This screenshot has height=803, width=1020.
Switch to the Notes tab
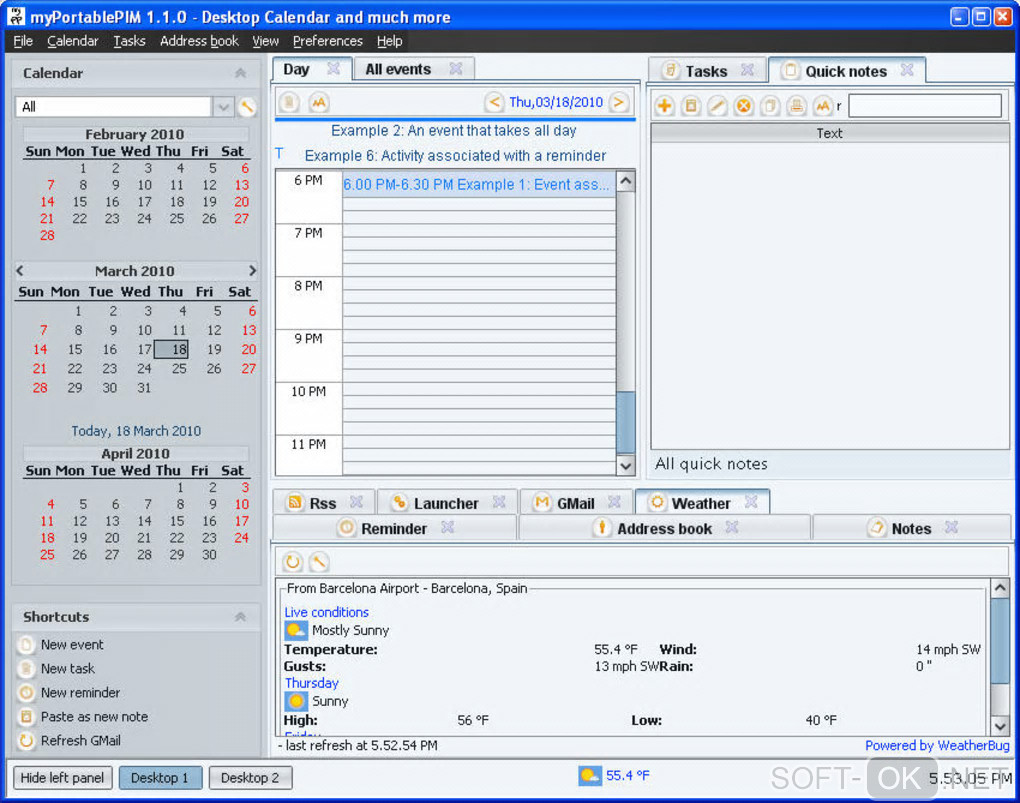point(911,528)
